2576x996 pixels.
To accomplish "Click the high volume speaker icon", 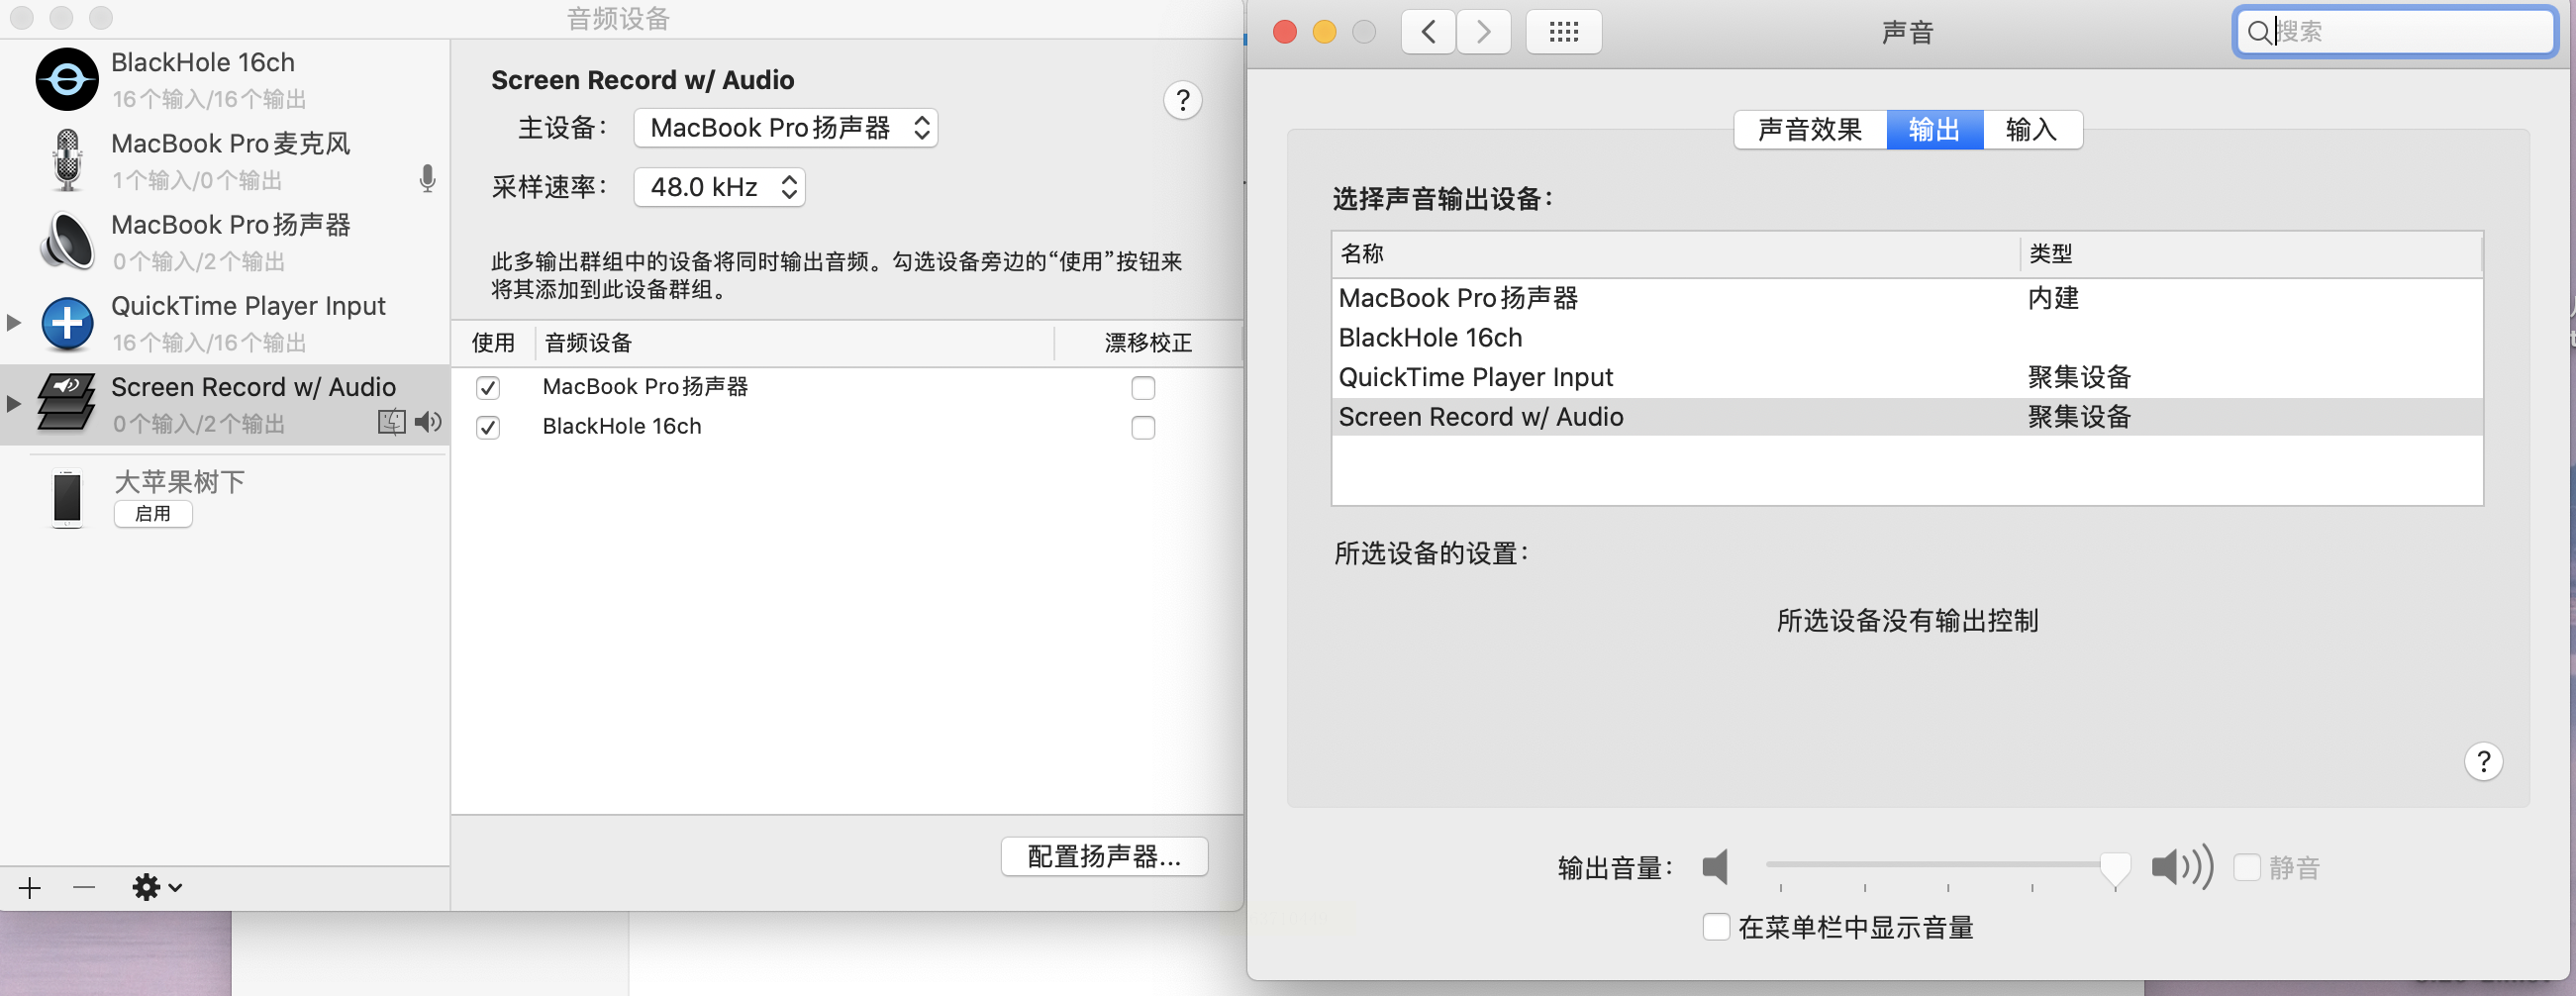I will 2182,867.
